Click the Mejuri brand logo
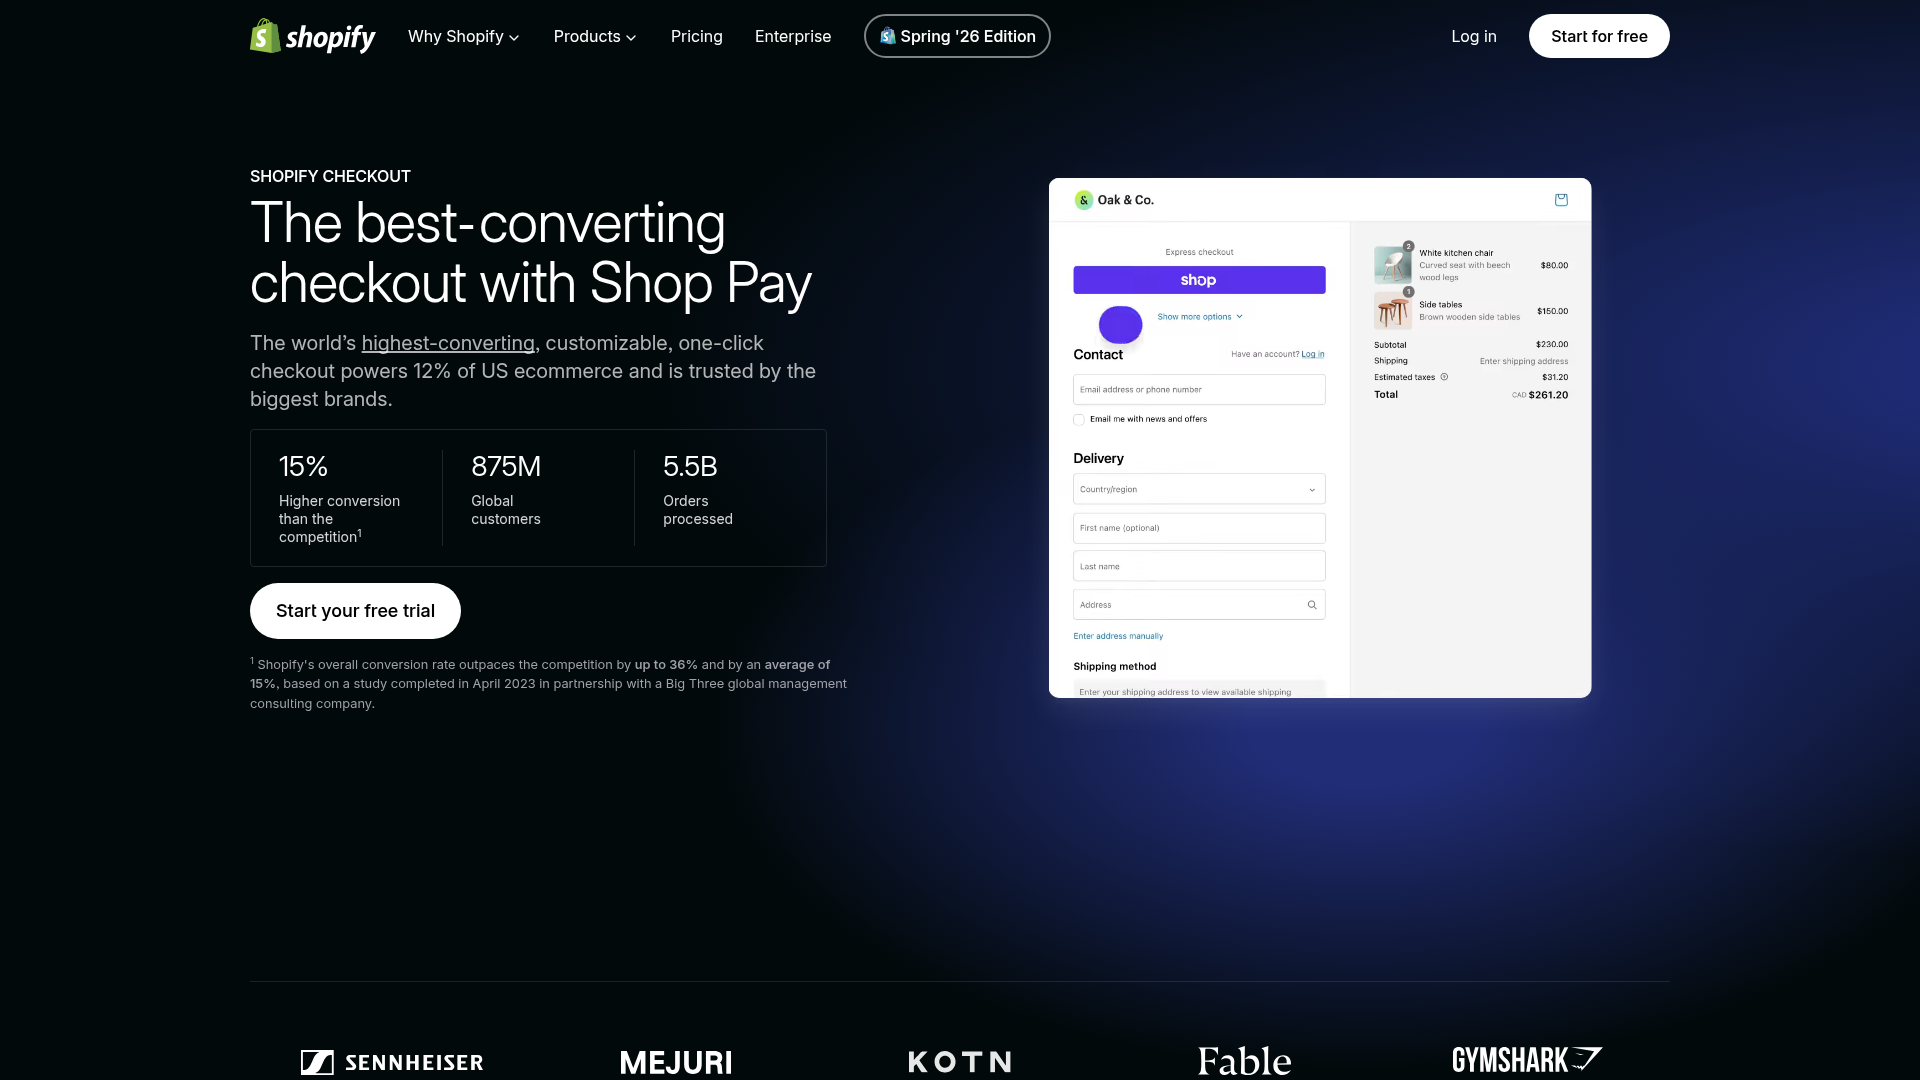 [676, 1062]
